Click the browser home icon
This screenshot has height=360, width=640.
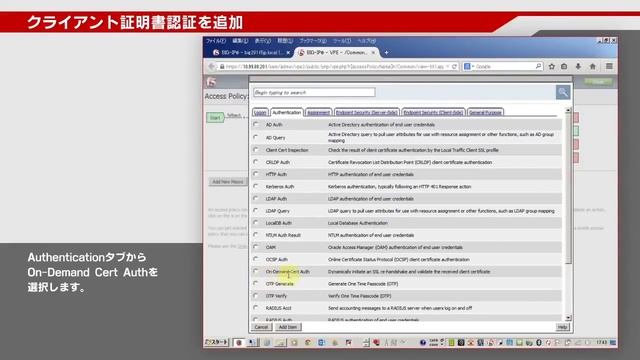[593, 66]
